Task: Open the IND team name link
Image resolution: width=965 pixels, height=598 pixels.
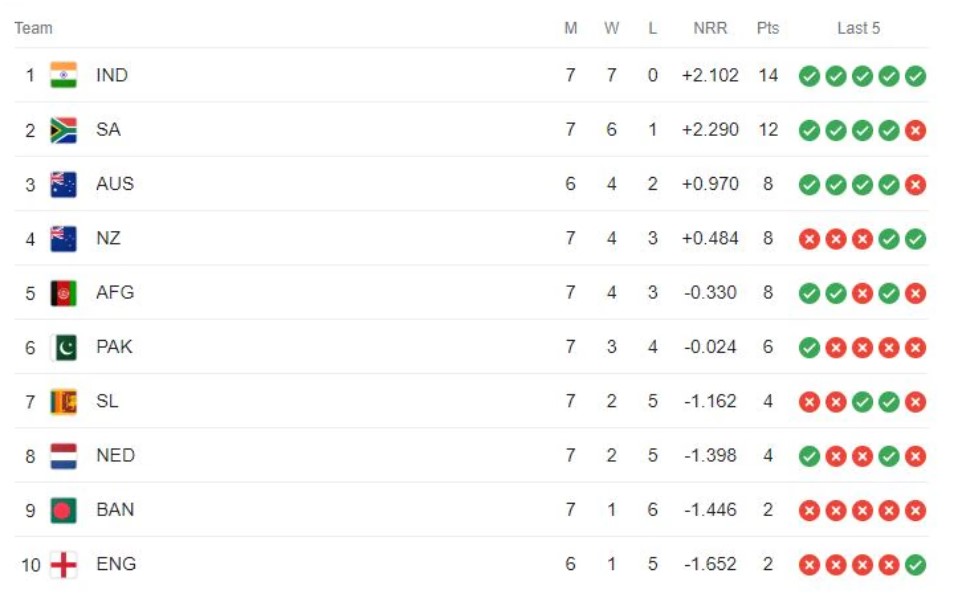Action: (x=112, y=75)
